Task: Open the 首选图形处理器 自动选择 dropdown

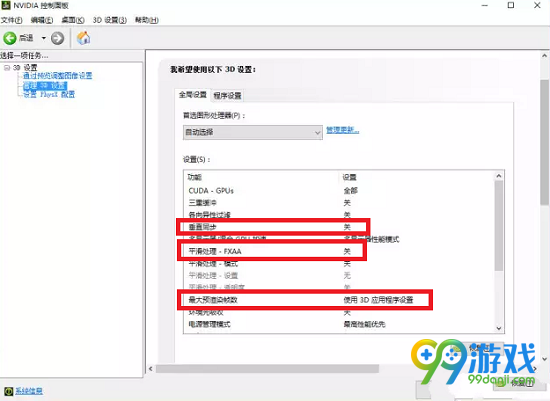Action: tap(253, 132)
